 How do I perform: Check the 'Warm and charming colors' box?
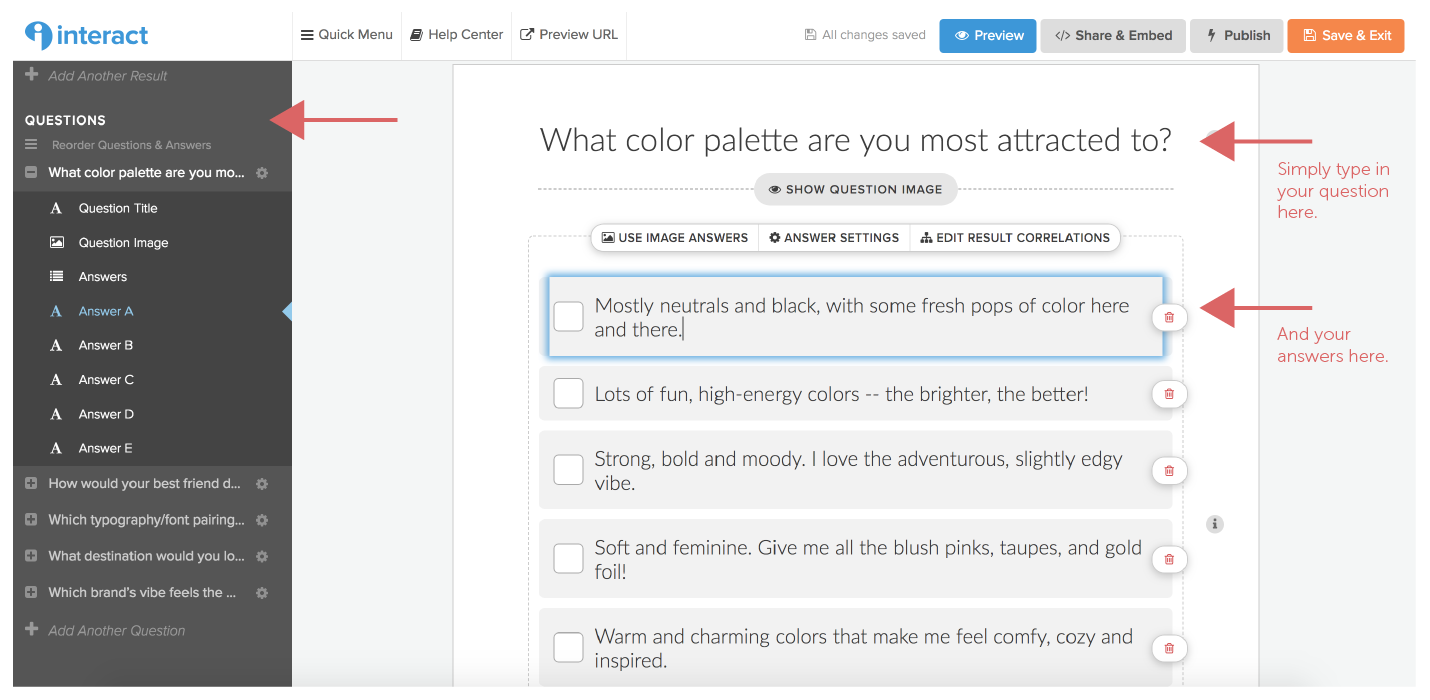point(568,647)
